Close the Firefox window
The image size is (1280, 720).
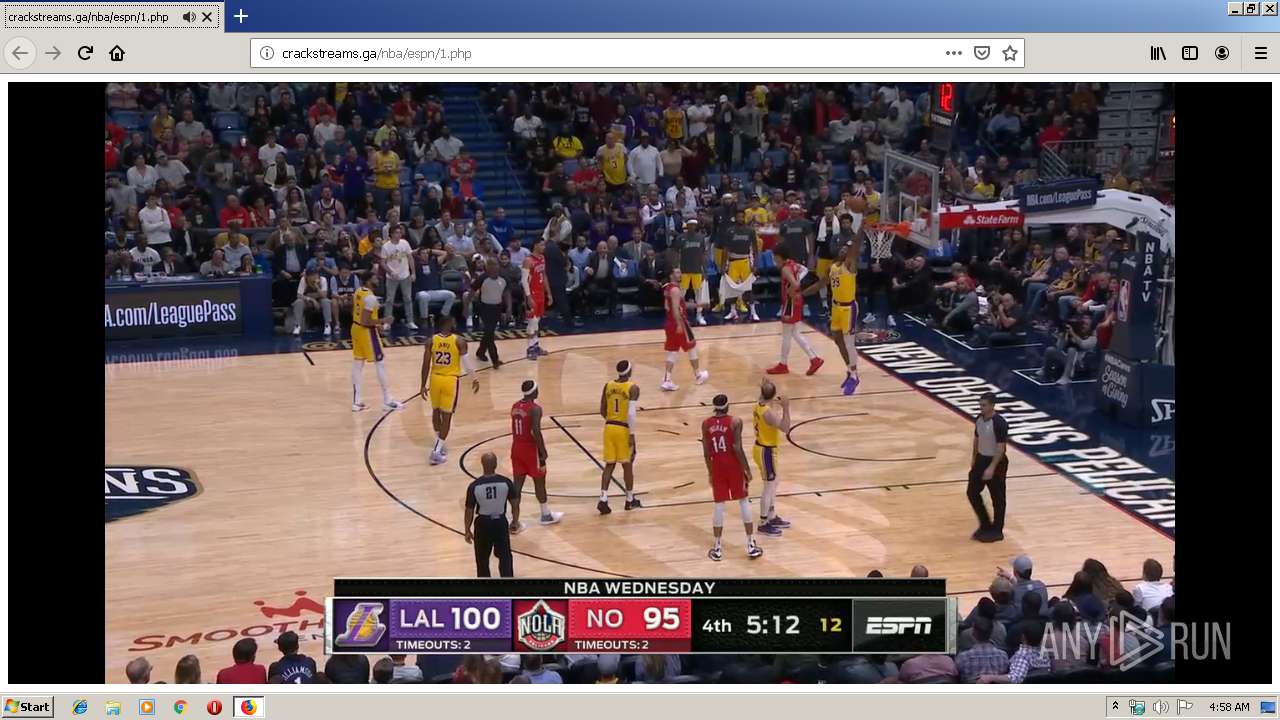[1268, 8]
